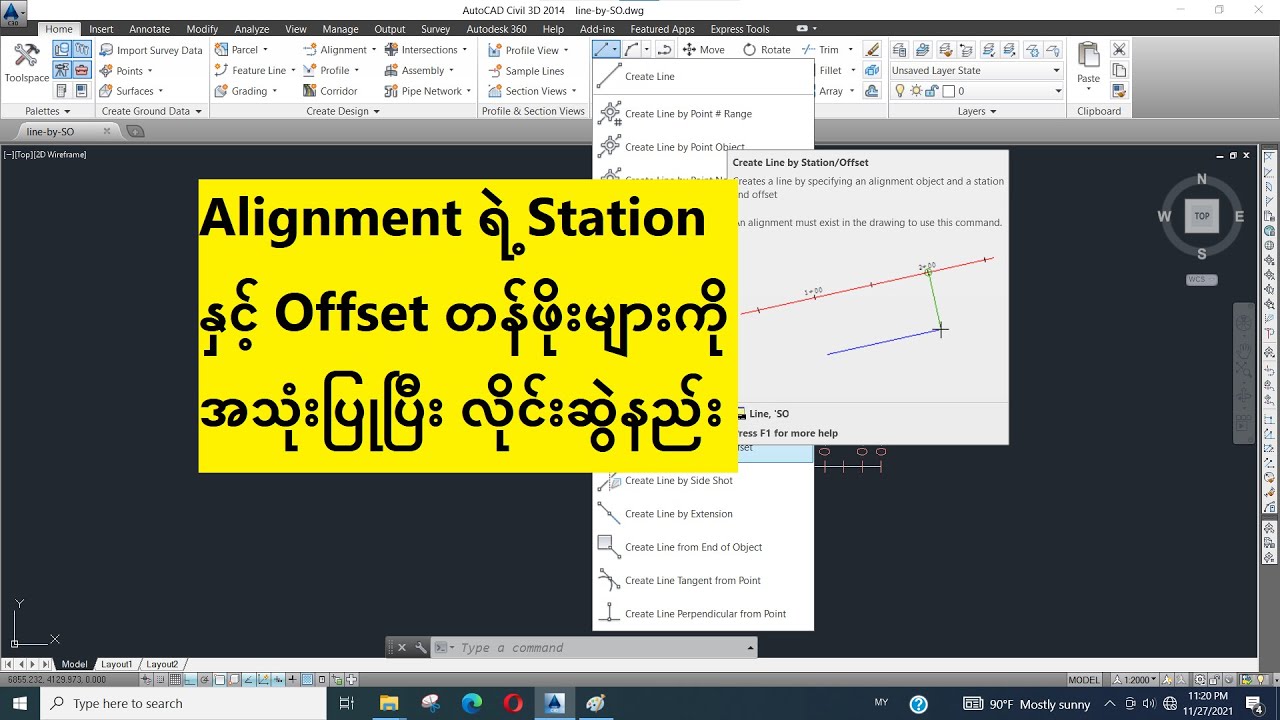The image size is (1280, 720).
Task: Click the Corridor tool
Action: click(x=331, y=91)
